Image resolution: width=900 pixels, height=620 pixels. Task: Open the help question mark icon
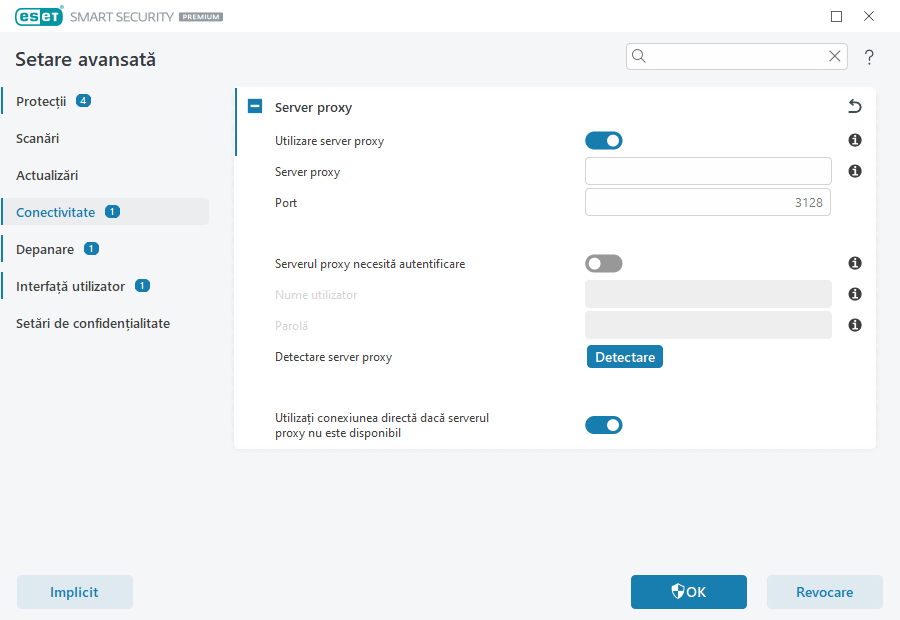tap(869, 57)
